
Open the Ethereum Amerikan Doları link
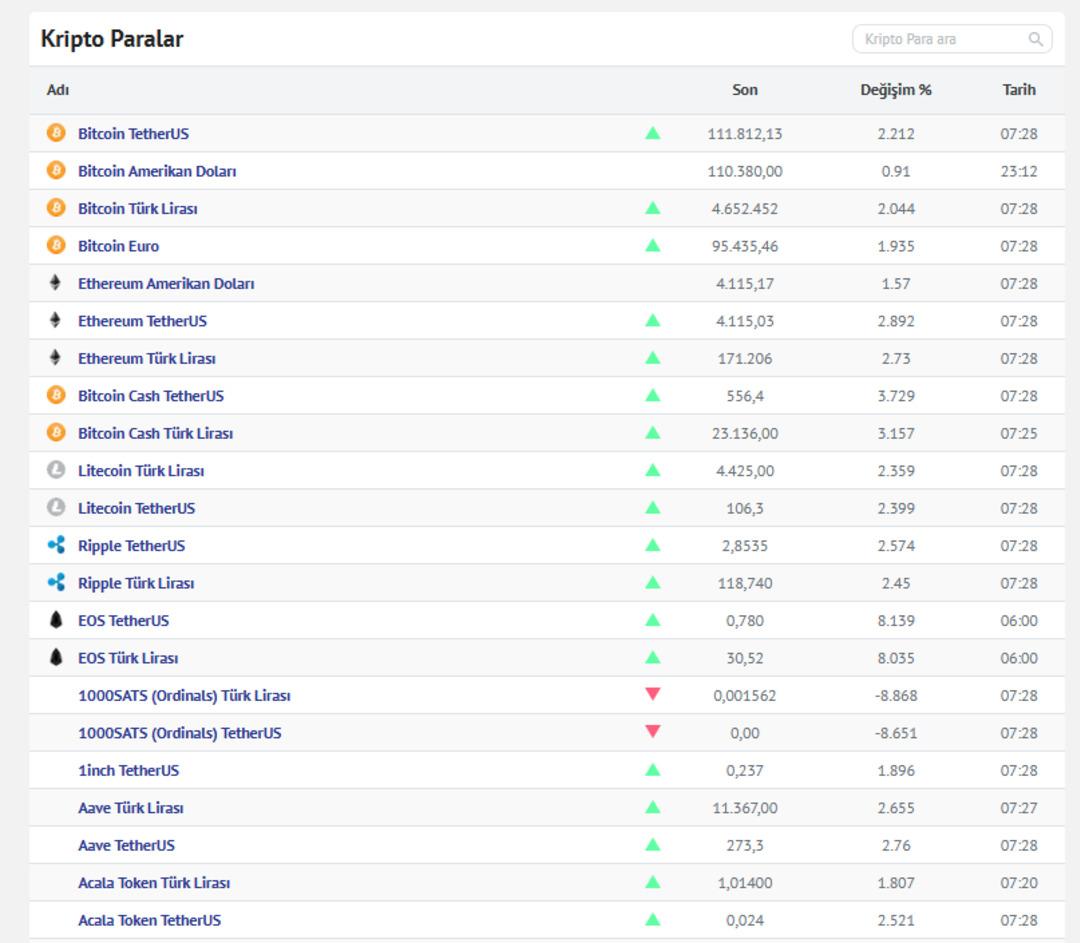166,283
